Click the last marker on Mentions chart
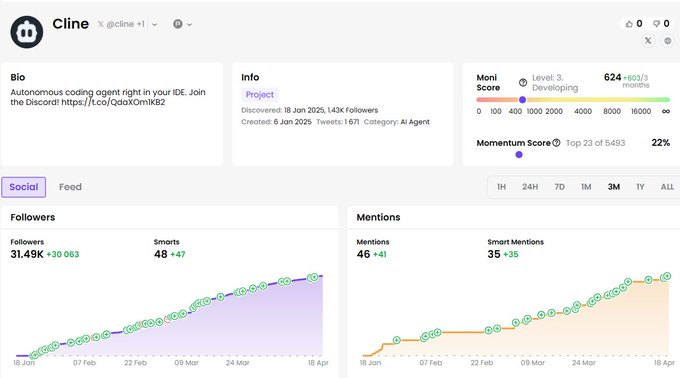680x378 pixels. [x=668, y=276]
